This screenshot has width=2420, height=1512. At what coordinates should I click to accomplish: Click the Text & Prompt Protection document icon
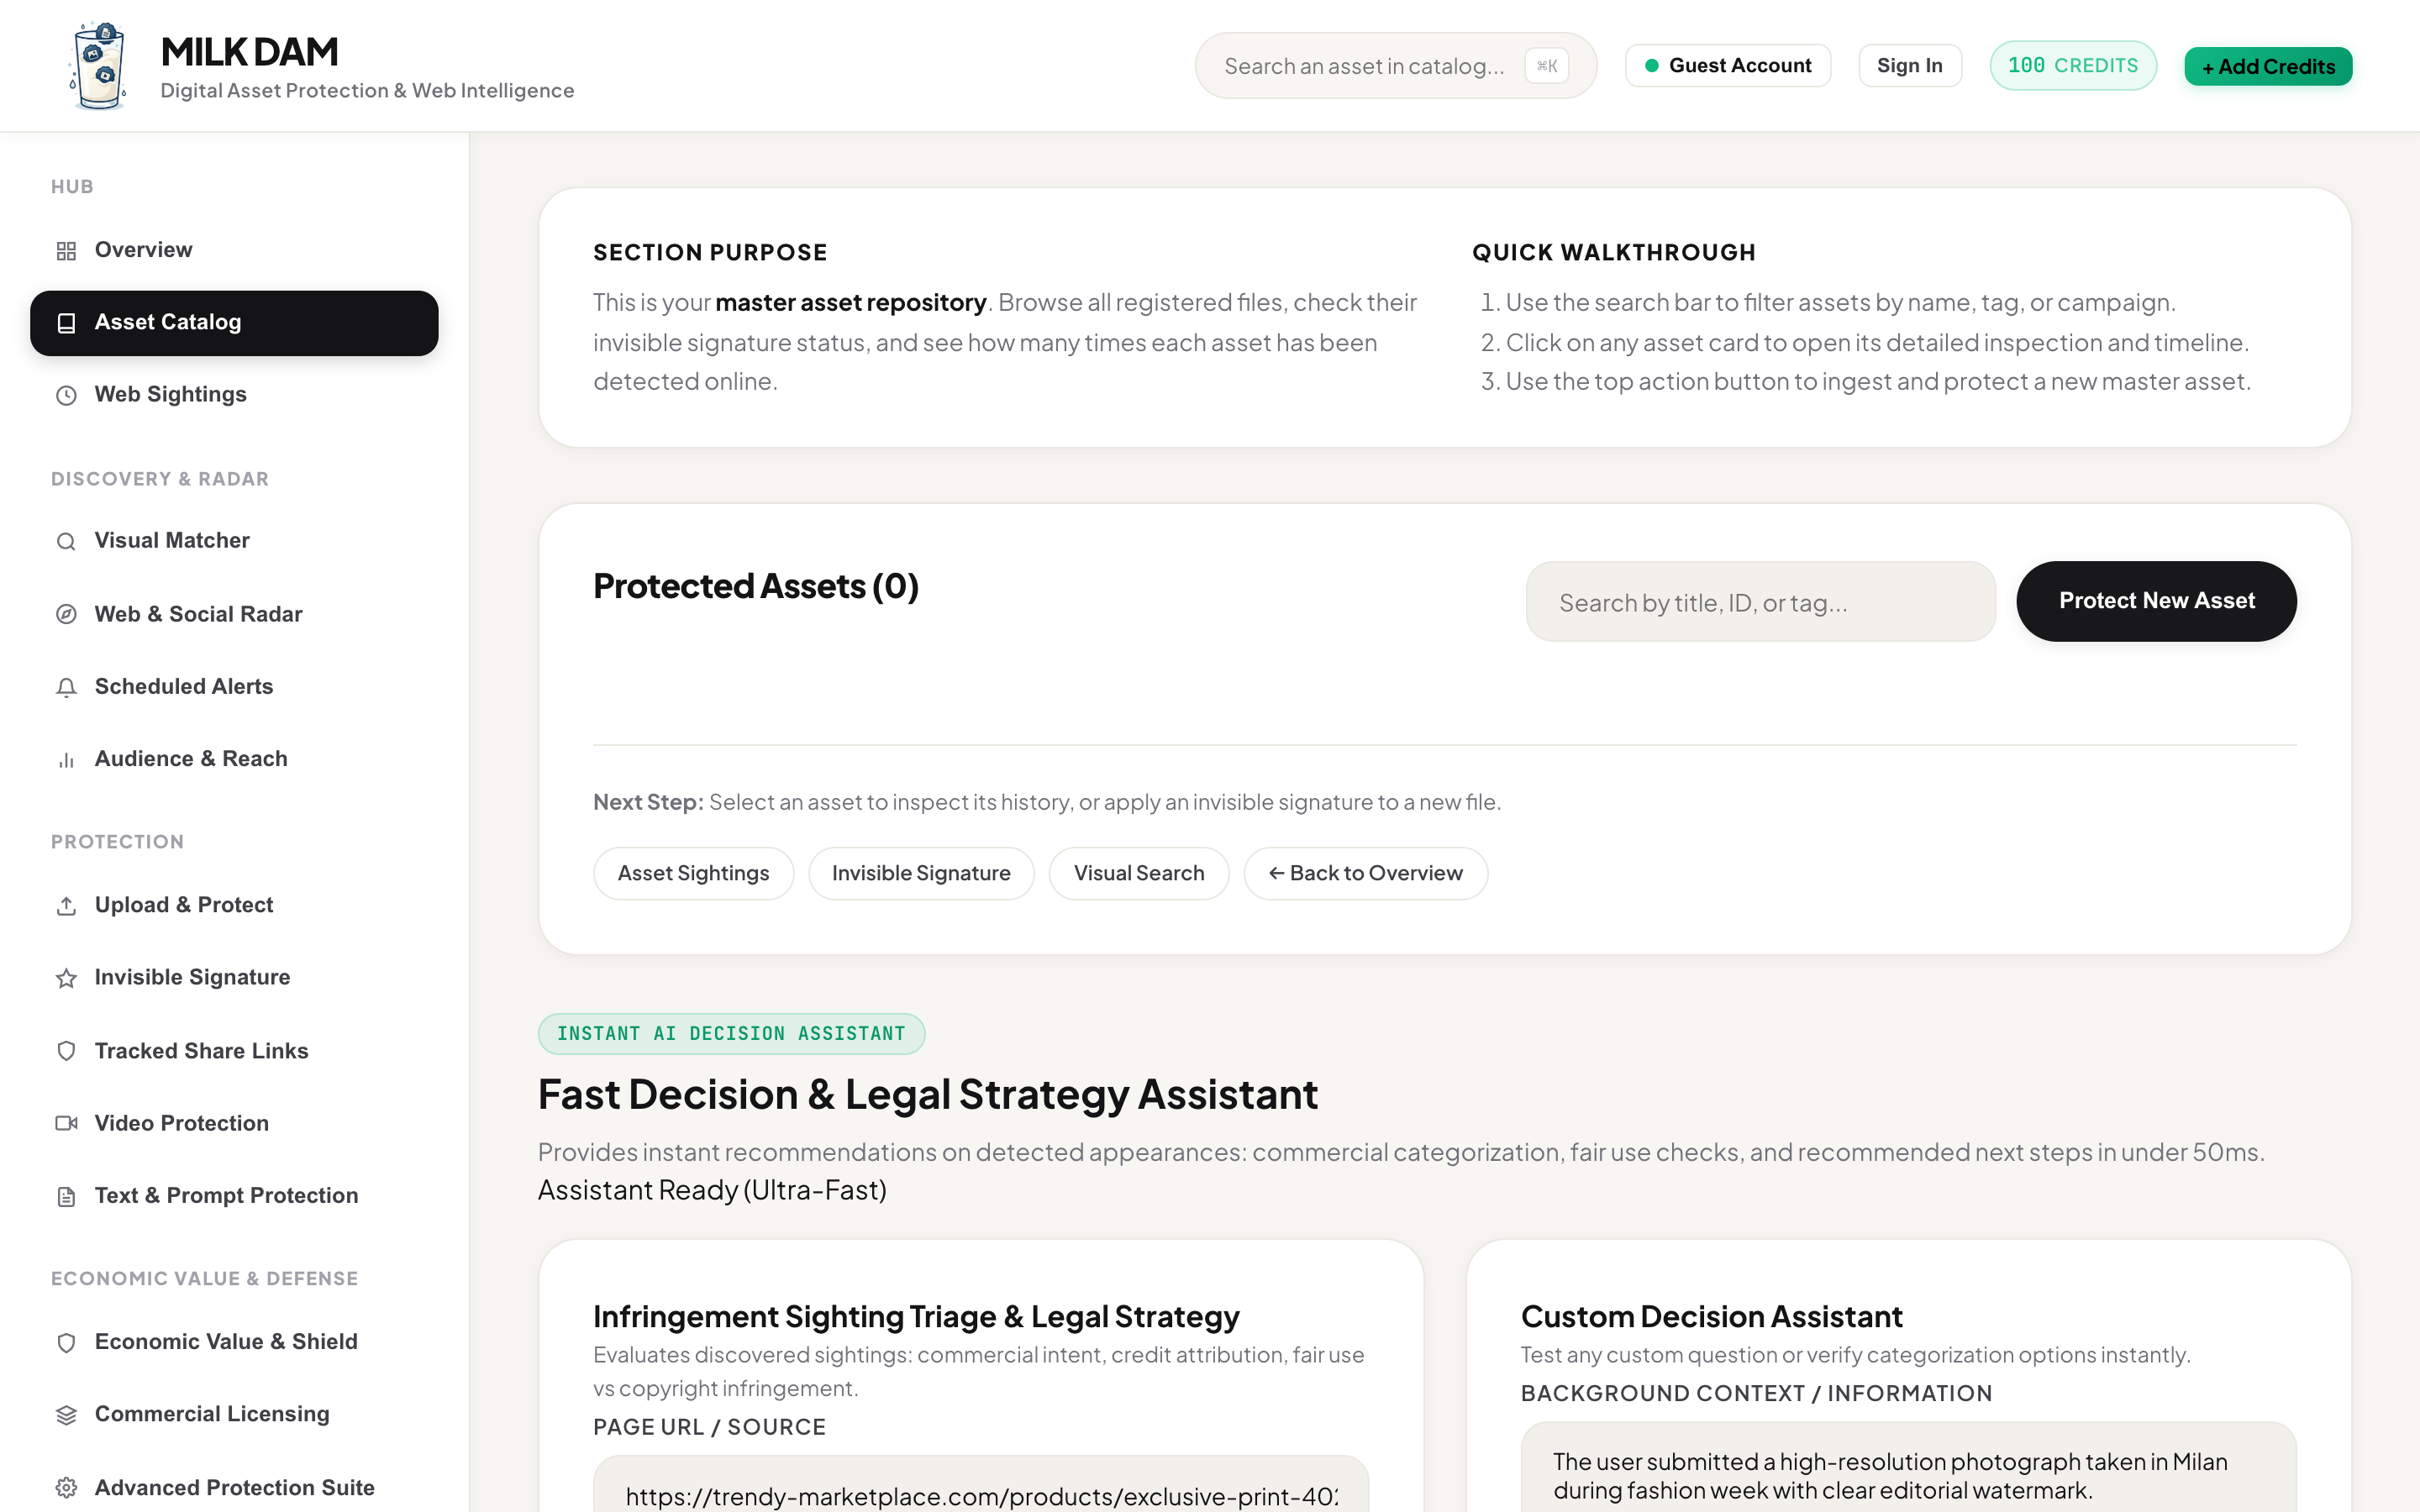tap(66, 1196)
